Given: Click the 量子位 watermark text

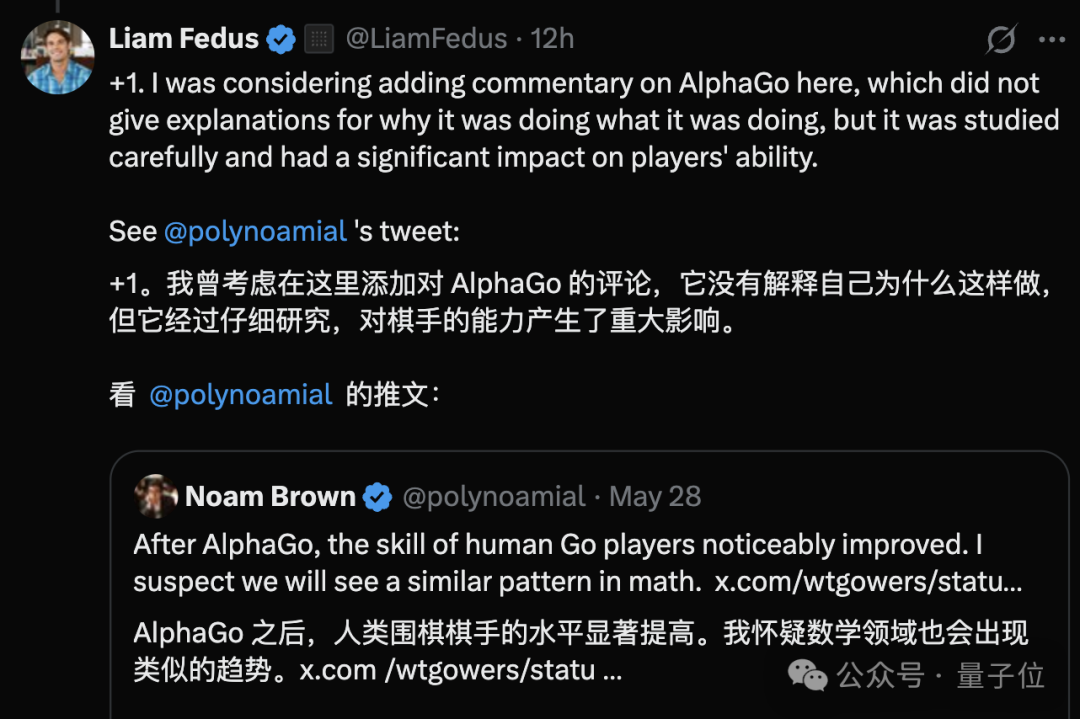Looking at the screenshot, I should click(x=1000, y=676).
